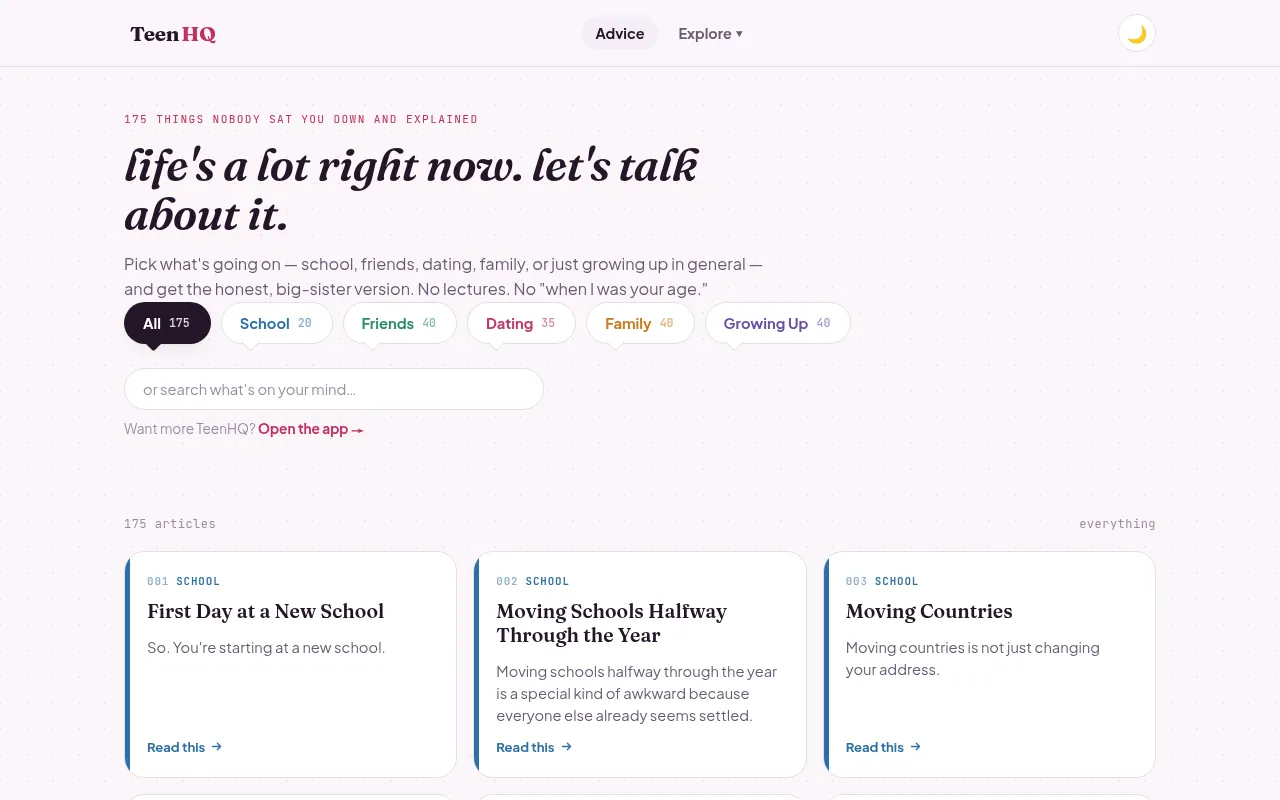The height and width of the screenshot is (800, 1280).
Task: Open Moving Schools Halfway Through the Year title
Action: point(612,623)
